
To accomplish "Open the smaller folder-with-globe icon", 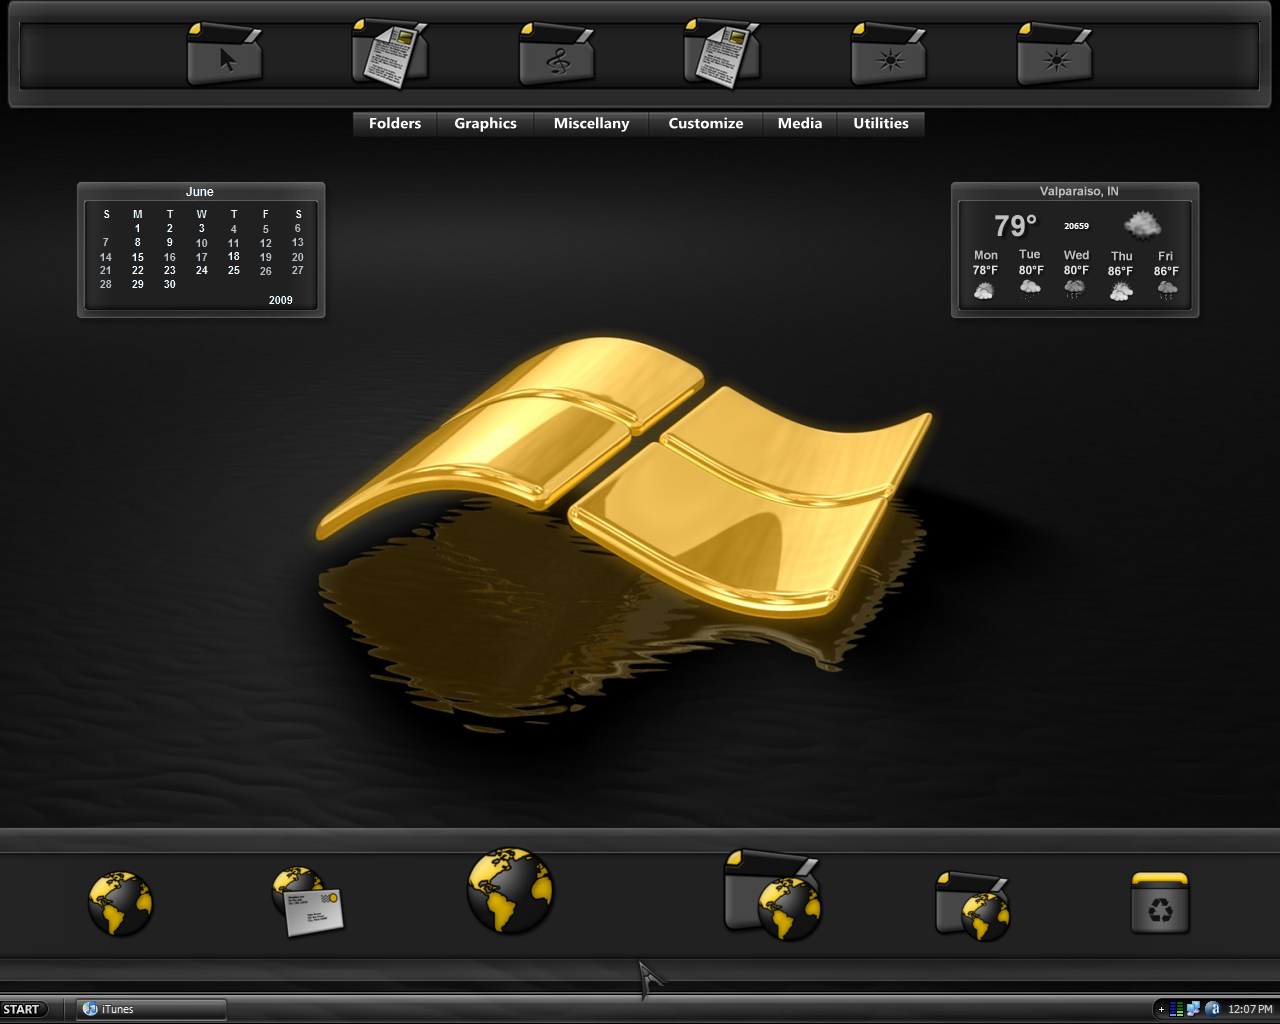I will (x=973, y=906).
